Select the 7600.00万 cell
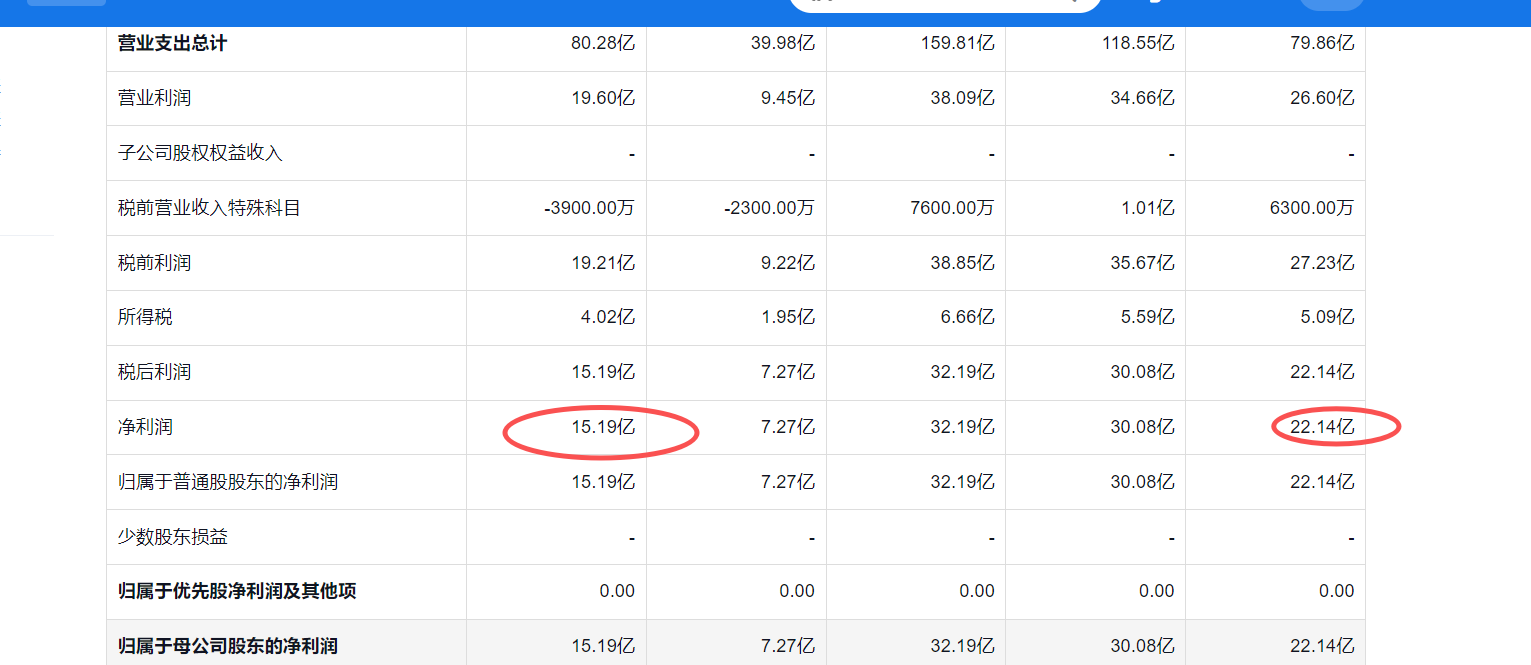 [x=952, y=209]
